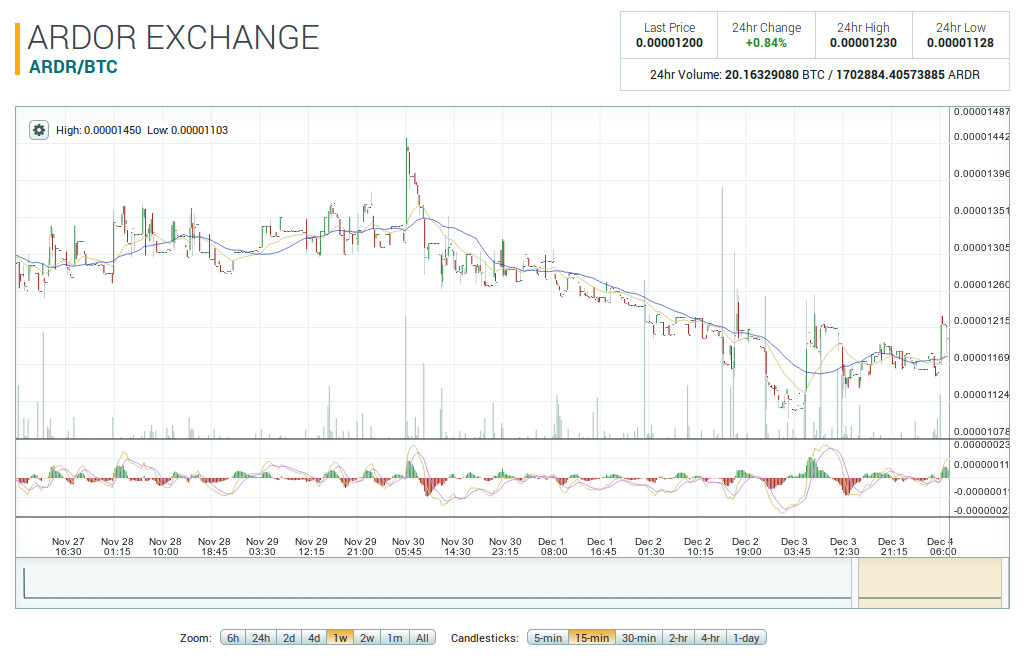Click the Nov 27 16:30 axis label

(x=68, y=546)
